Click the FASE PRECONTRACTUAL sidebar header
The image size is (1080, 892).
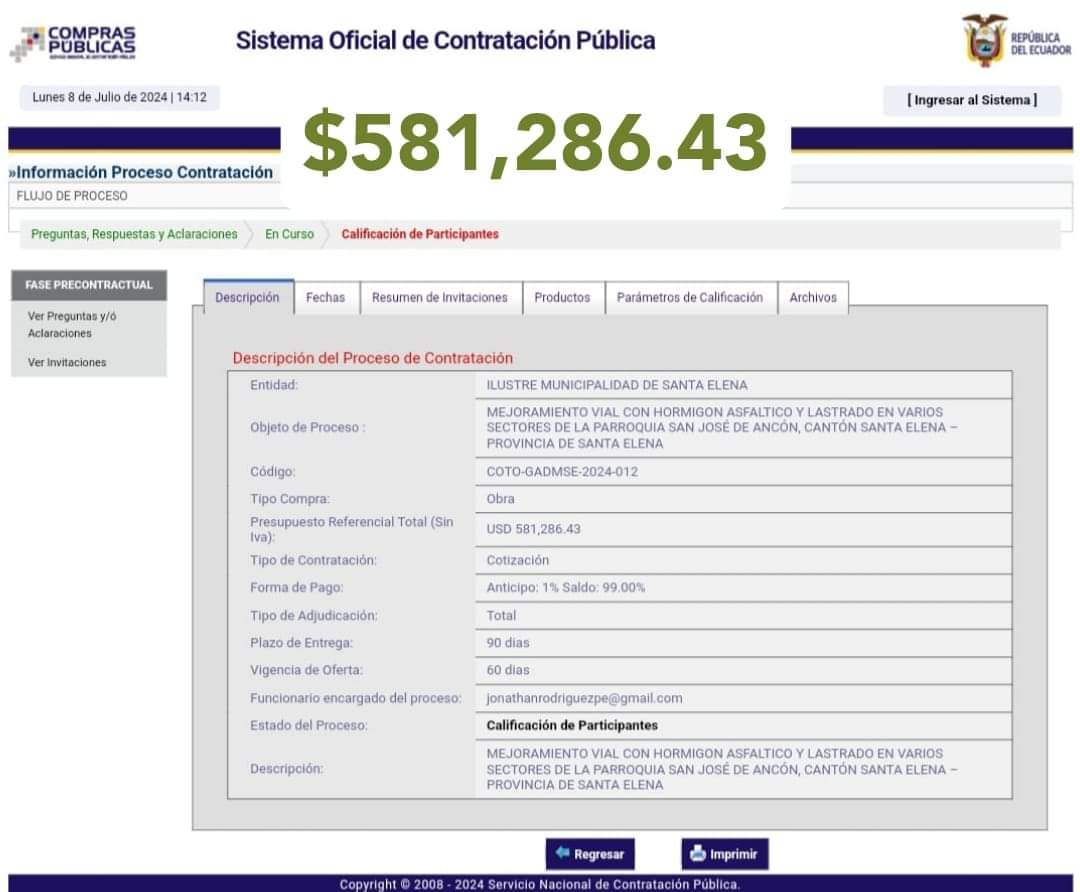point(88,285)
